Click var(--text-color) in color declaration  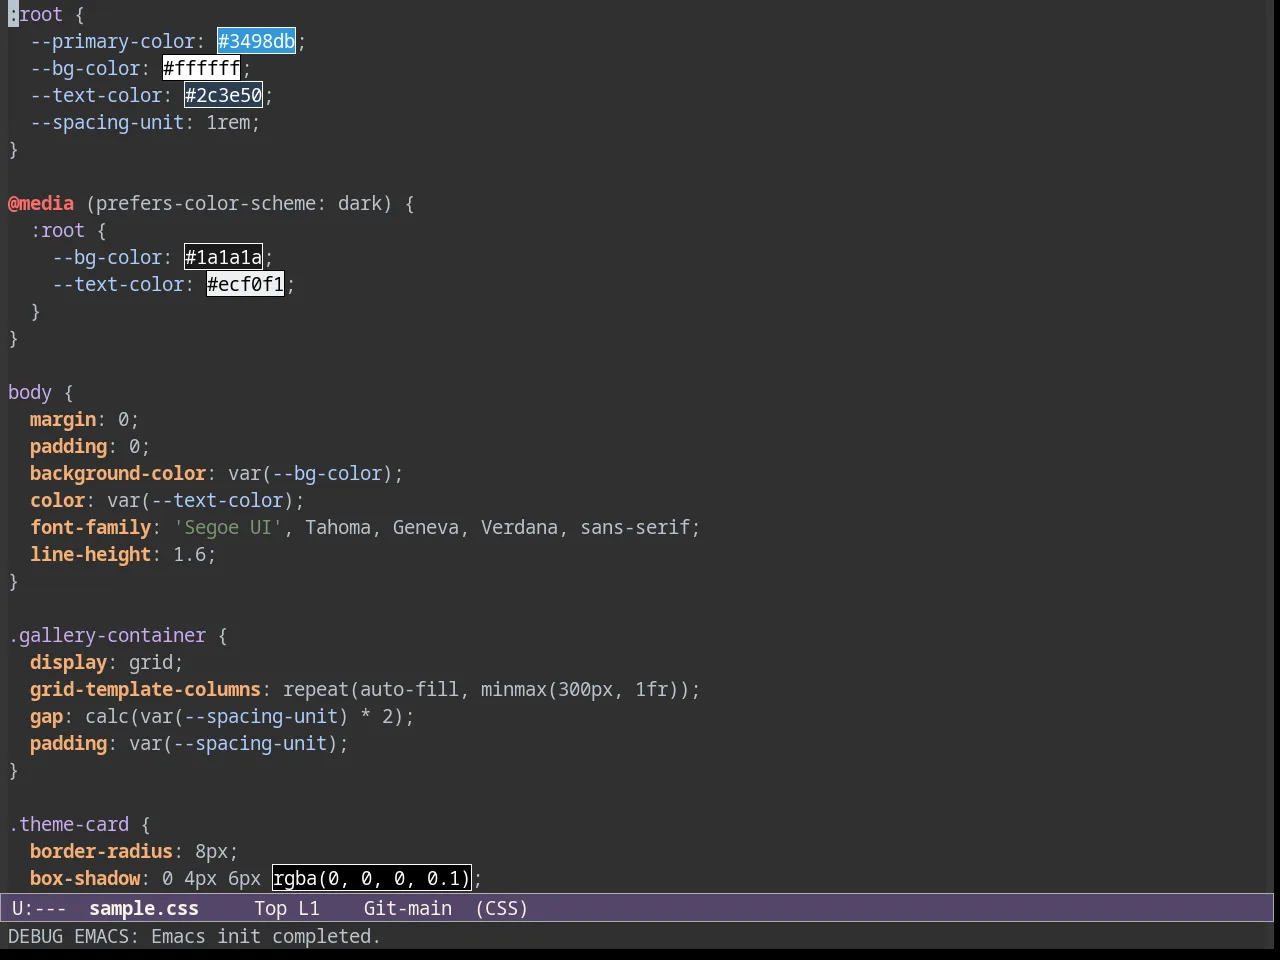pos(200,500)
